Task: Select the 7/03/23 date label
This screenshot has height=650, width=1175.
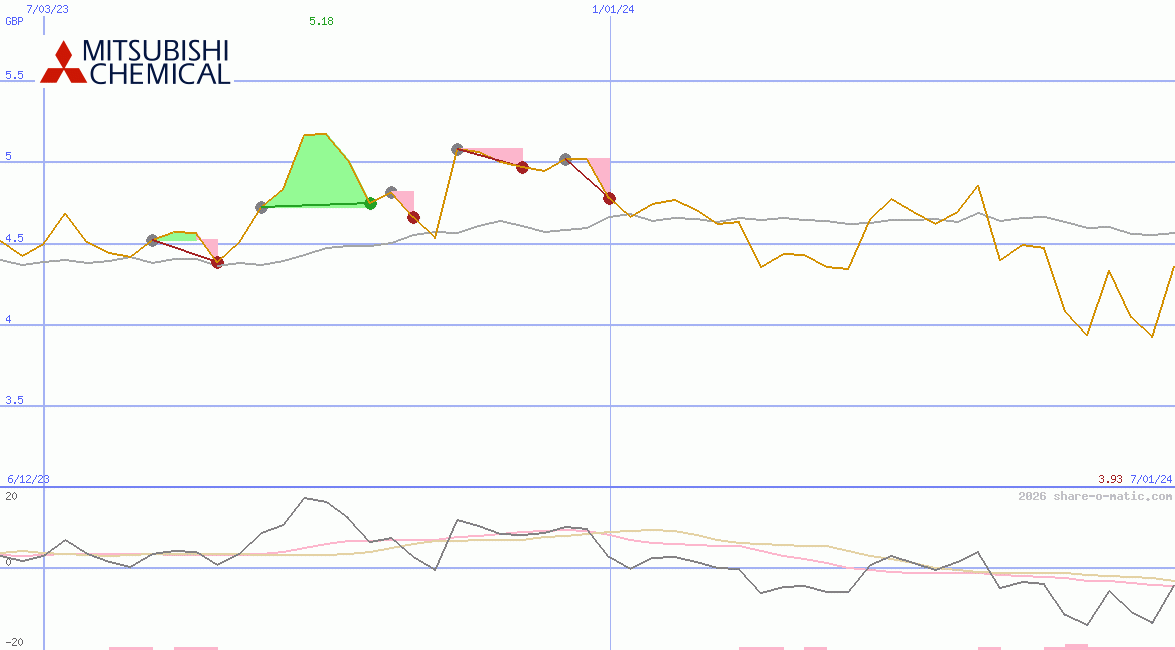Action: pos(47,9)
